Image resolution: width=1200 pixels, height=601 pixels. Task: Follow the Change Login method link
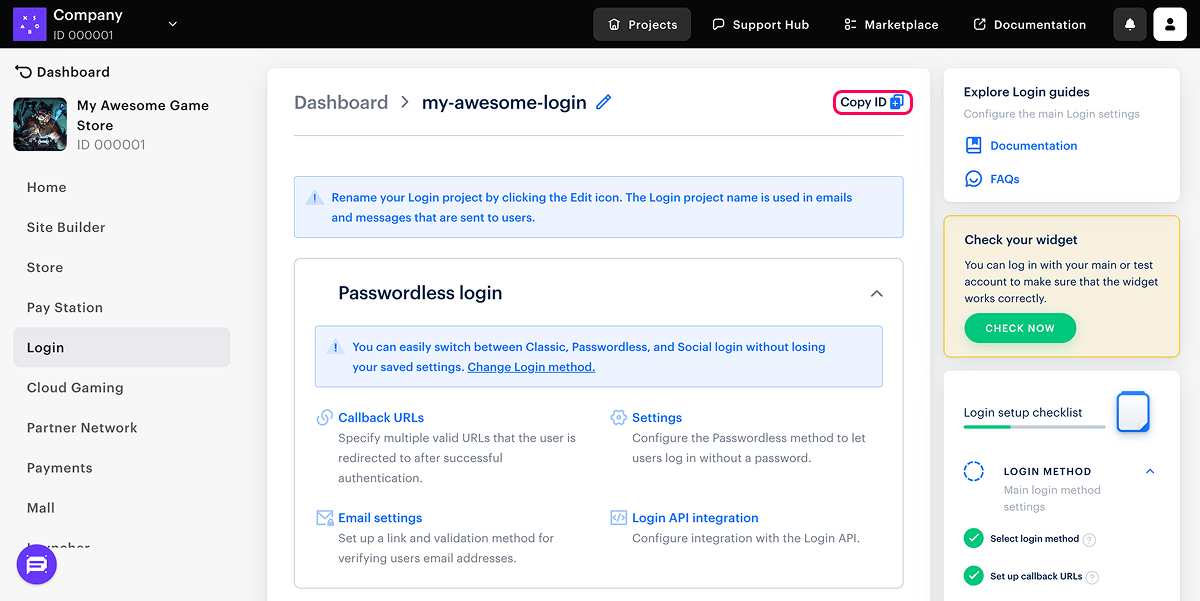[531, 367]
